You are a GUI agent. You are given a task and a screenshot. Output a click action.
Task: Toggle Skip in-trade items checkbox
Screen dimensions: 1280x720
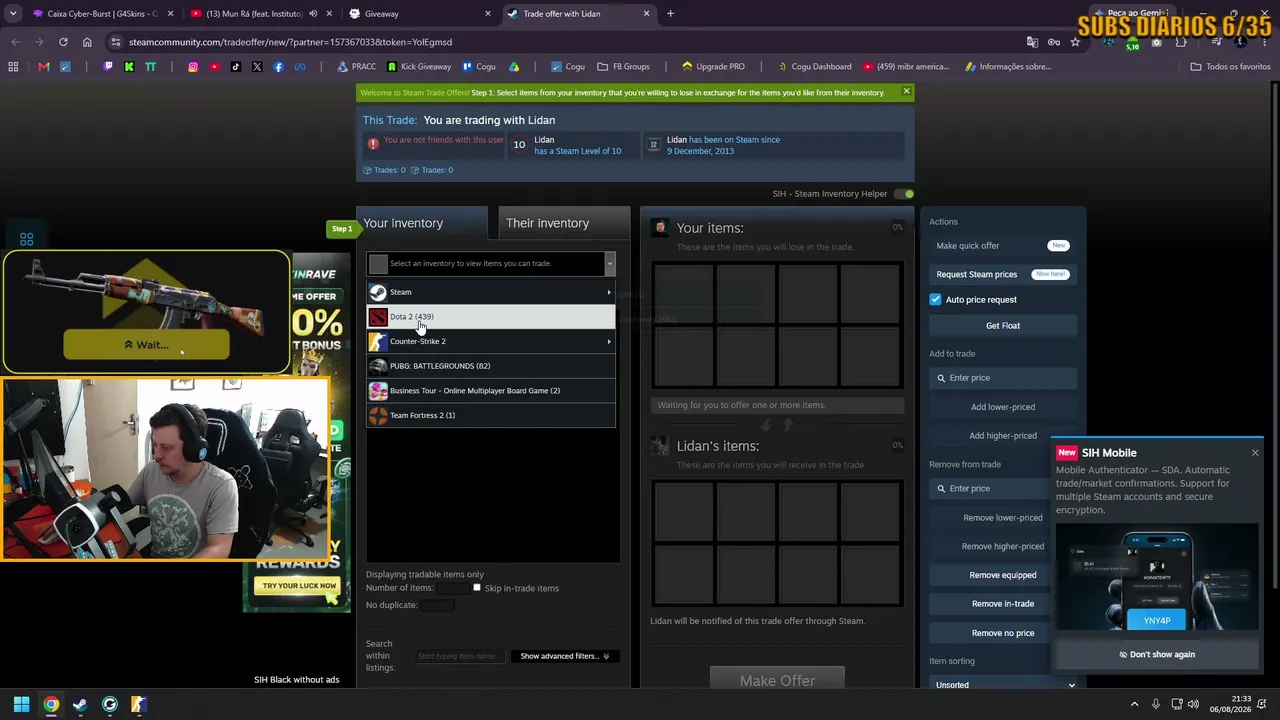477,588
